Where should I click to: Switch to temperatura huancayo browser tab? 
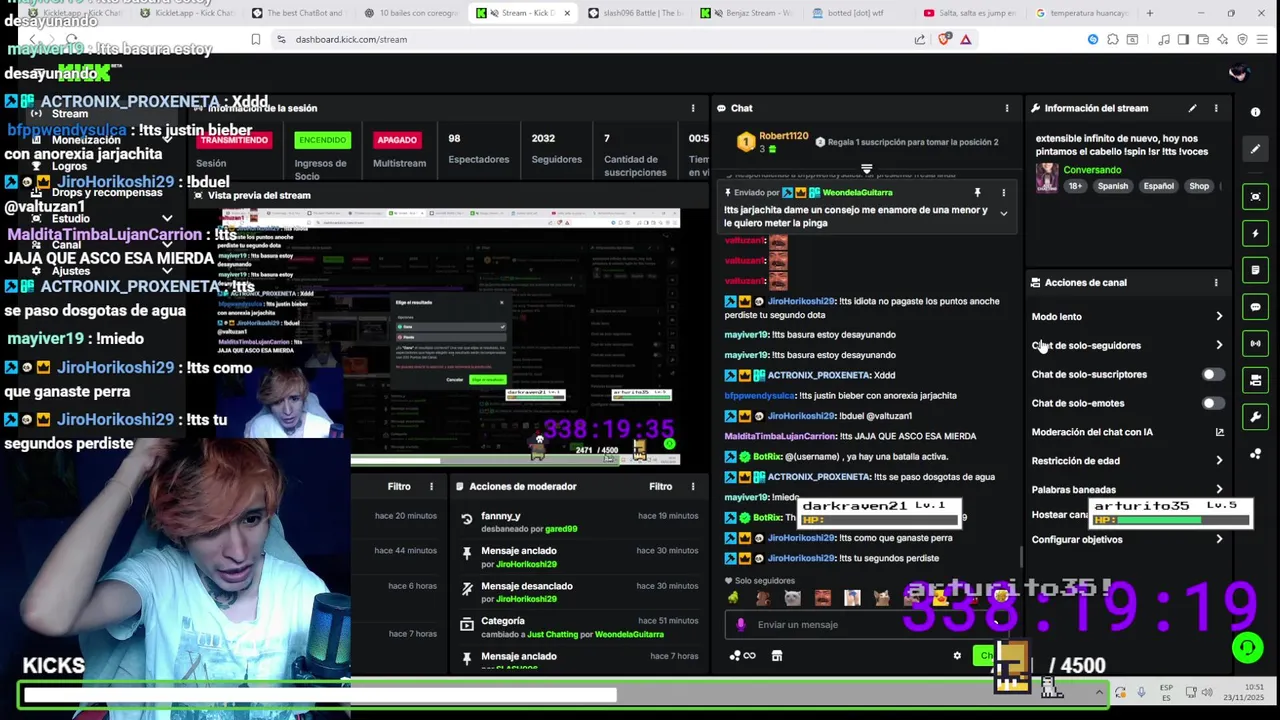click(x=1080, y=13)
